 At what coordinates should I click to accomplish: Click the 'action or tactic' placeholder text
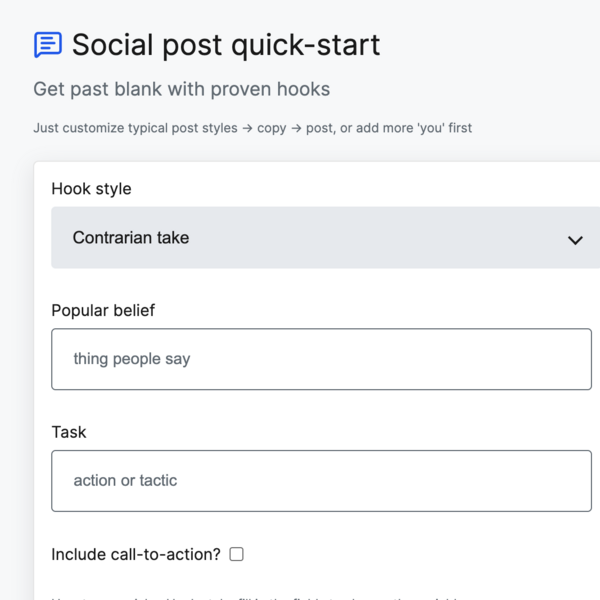click(x=125, y=480)
